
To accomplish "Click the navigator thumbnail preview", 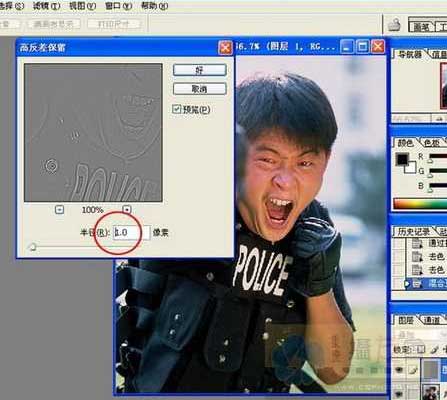I will click(x=444, y=86).
